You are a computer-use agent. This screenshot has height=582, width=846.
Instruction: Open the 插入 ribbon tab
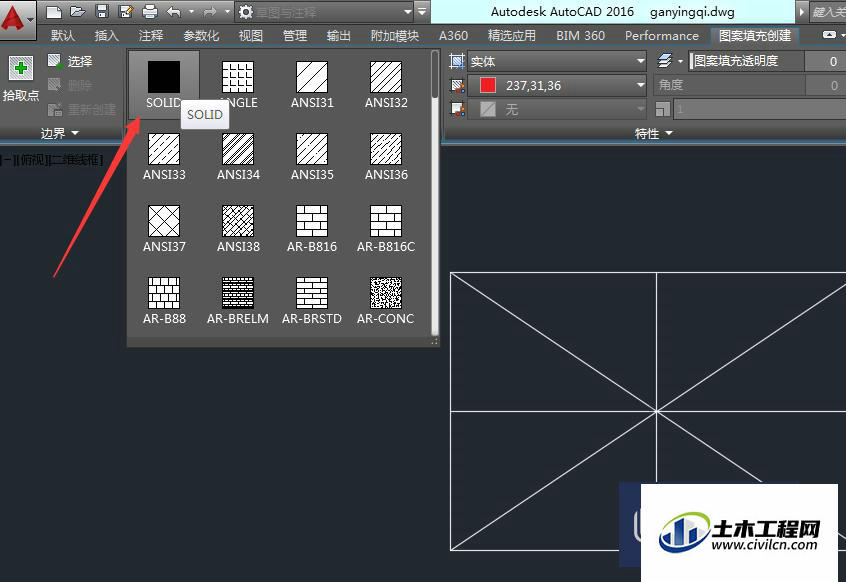click(x=106, y=36)
